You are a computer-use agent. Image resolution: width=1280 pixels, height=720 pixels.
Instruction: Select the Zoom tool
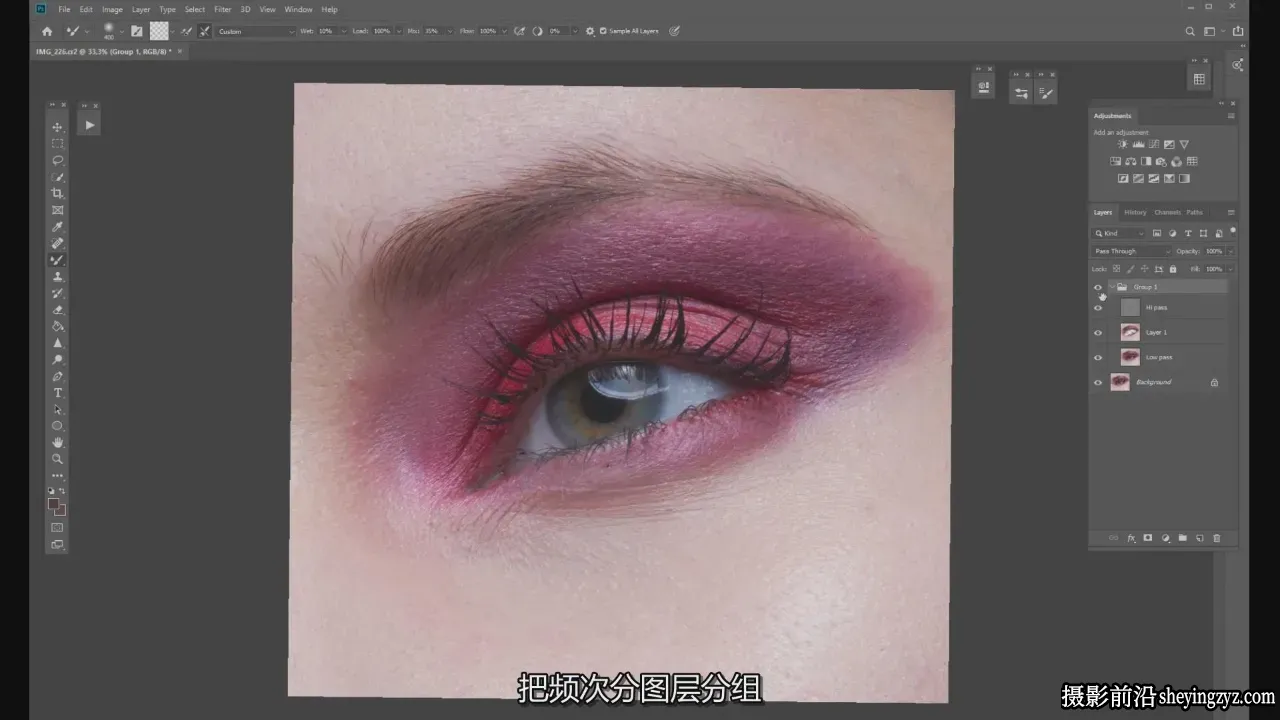pyautogui.click(x=57, y=459)
